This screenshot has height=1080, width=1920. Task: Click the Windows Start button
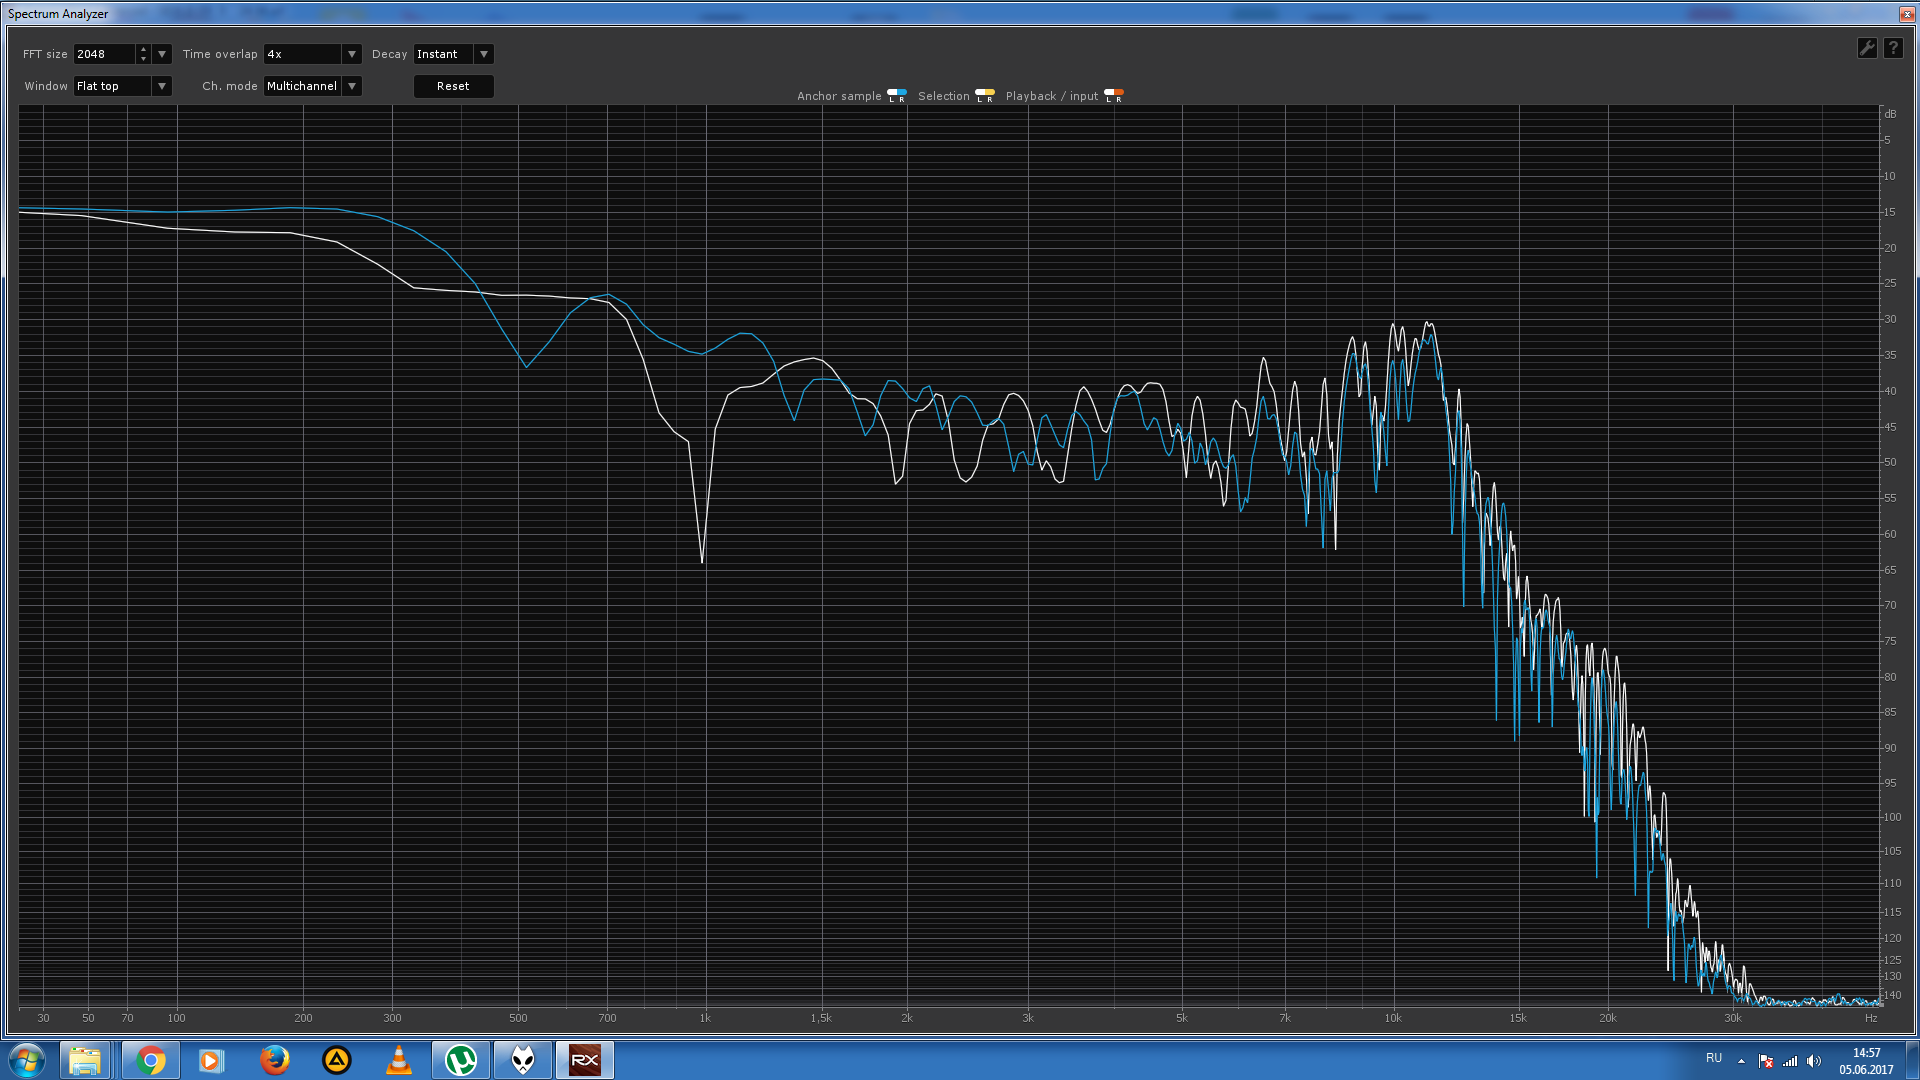coord(27,1060)
